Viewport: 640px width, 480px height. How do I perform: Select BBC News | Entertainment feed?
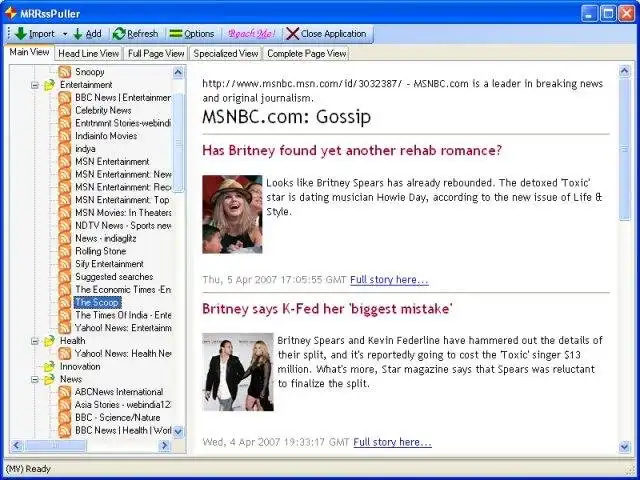pos(123,98)
